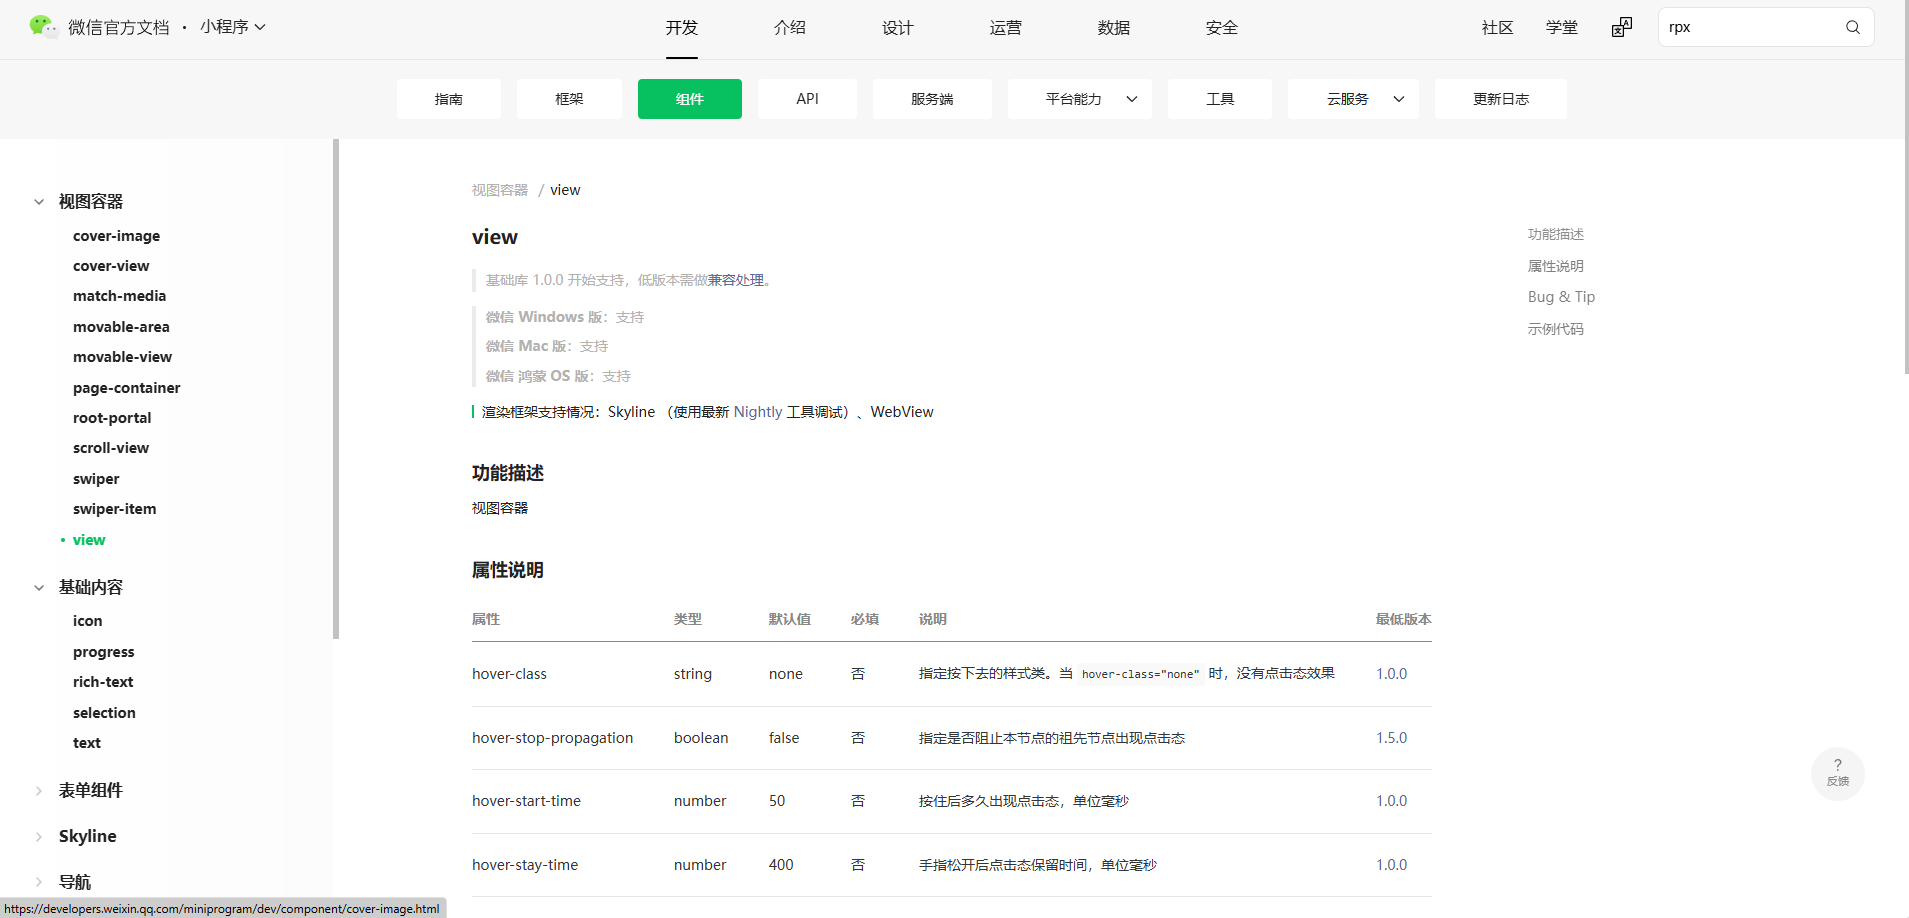Expand the 表单组件 sidebar section
This screenshot has height=918, width=1909.
(x=39, y=791)
